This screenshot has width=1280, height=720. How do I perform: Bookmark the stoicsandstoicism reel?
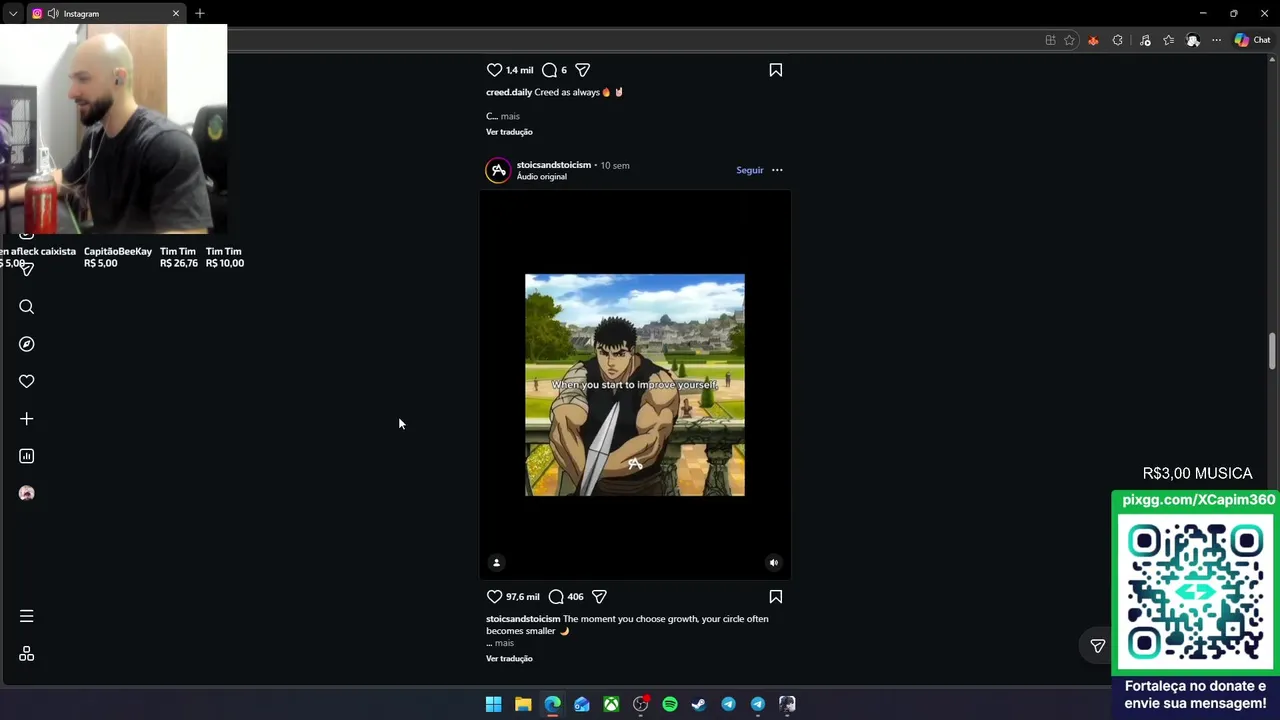pos(775,597)
